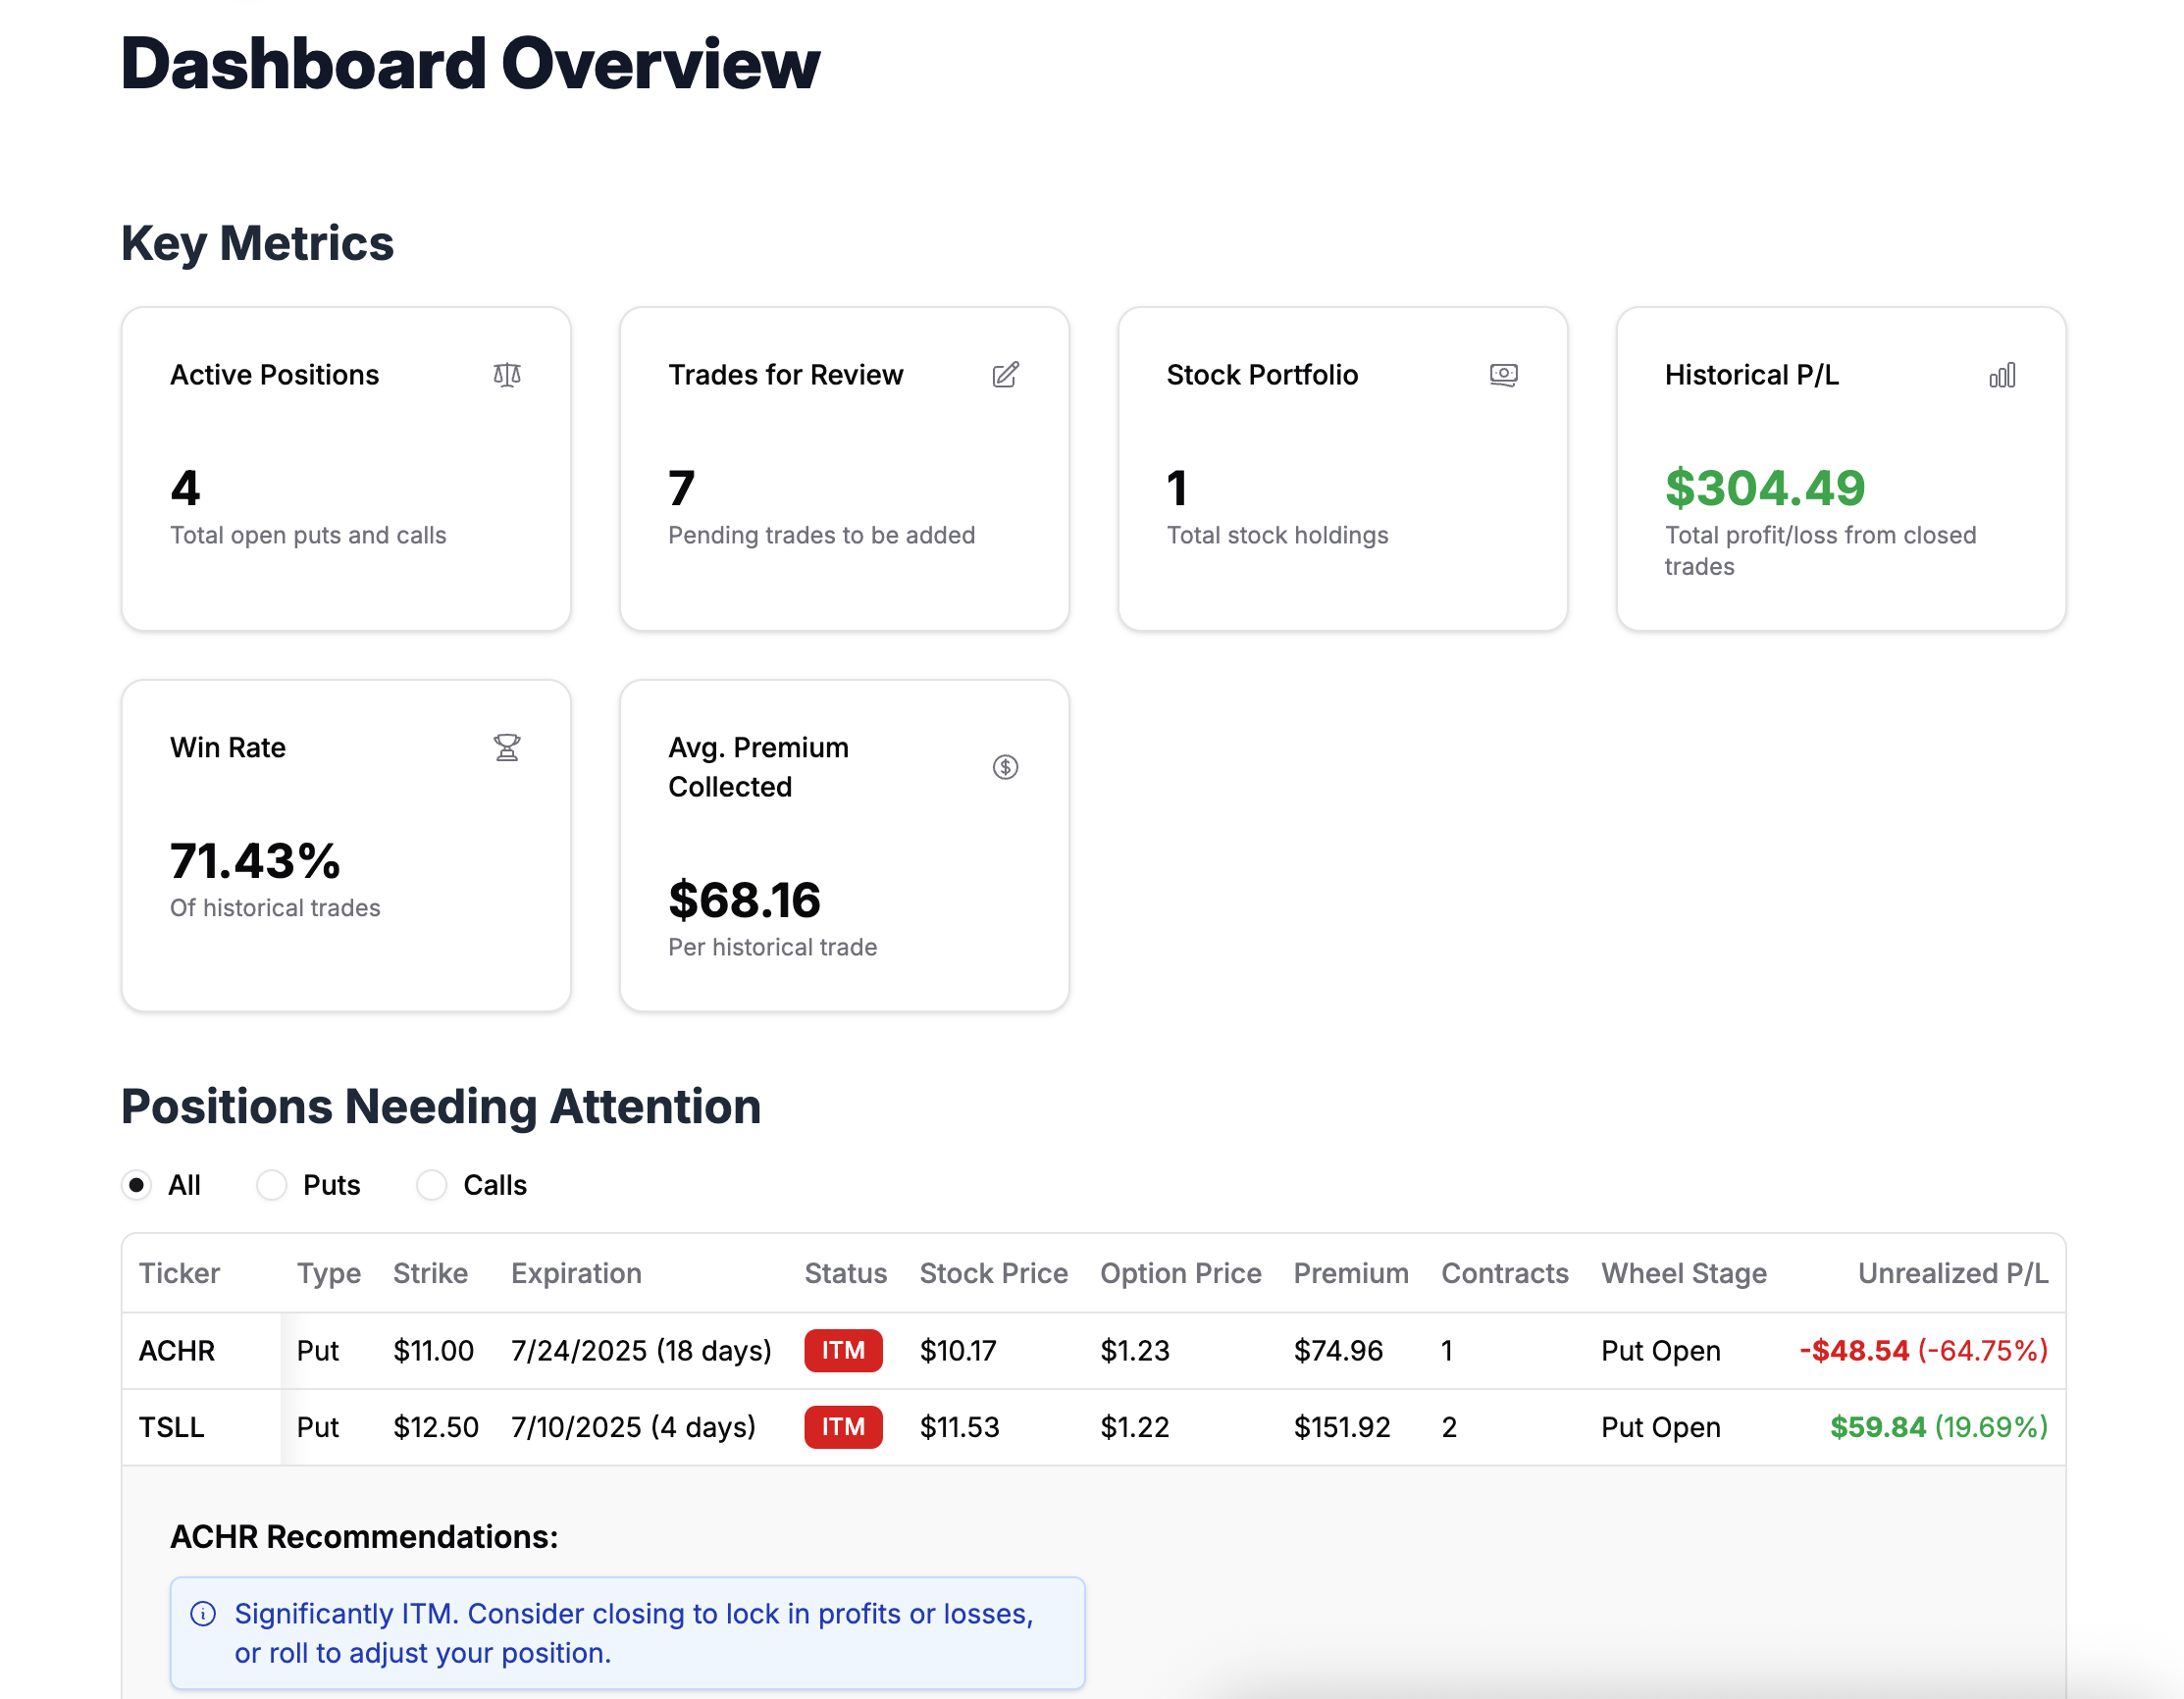
Task: Select the ACHR ticker in the table
Action: coord(178,1351)
